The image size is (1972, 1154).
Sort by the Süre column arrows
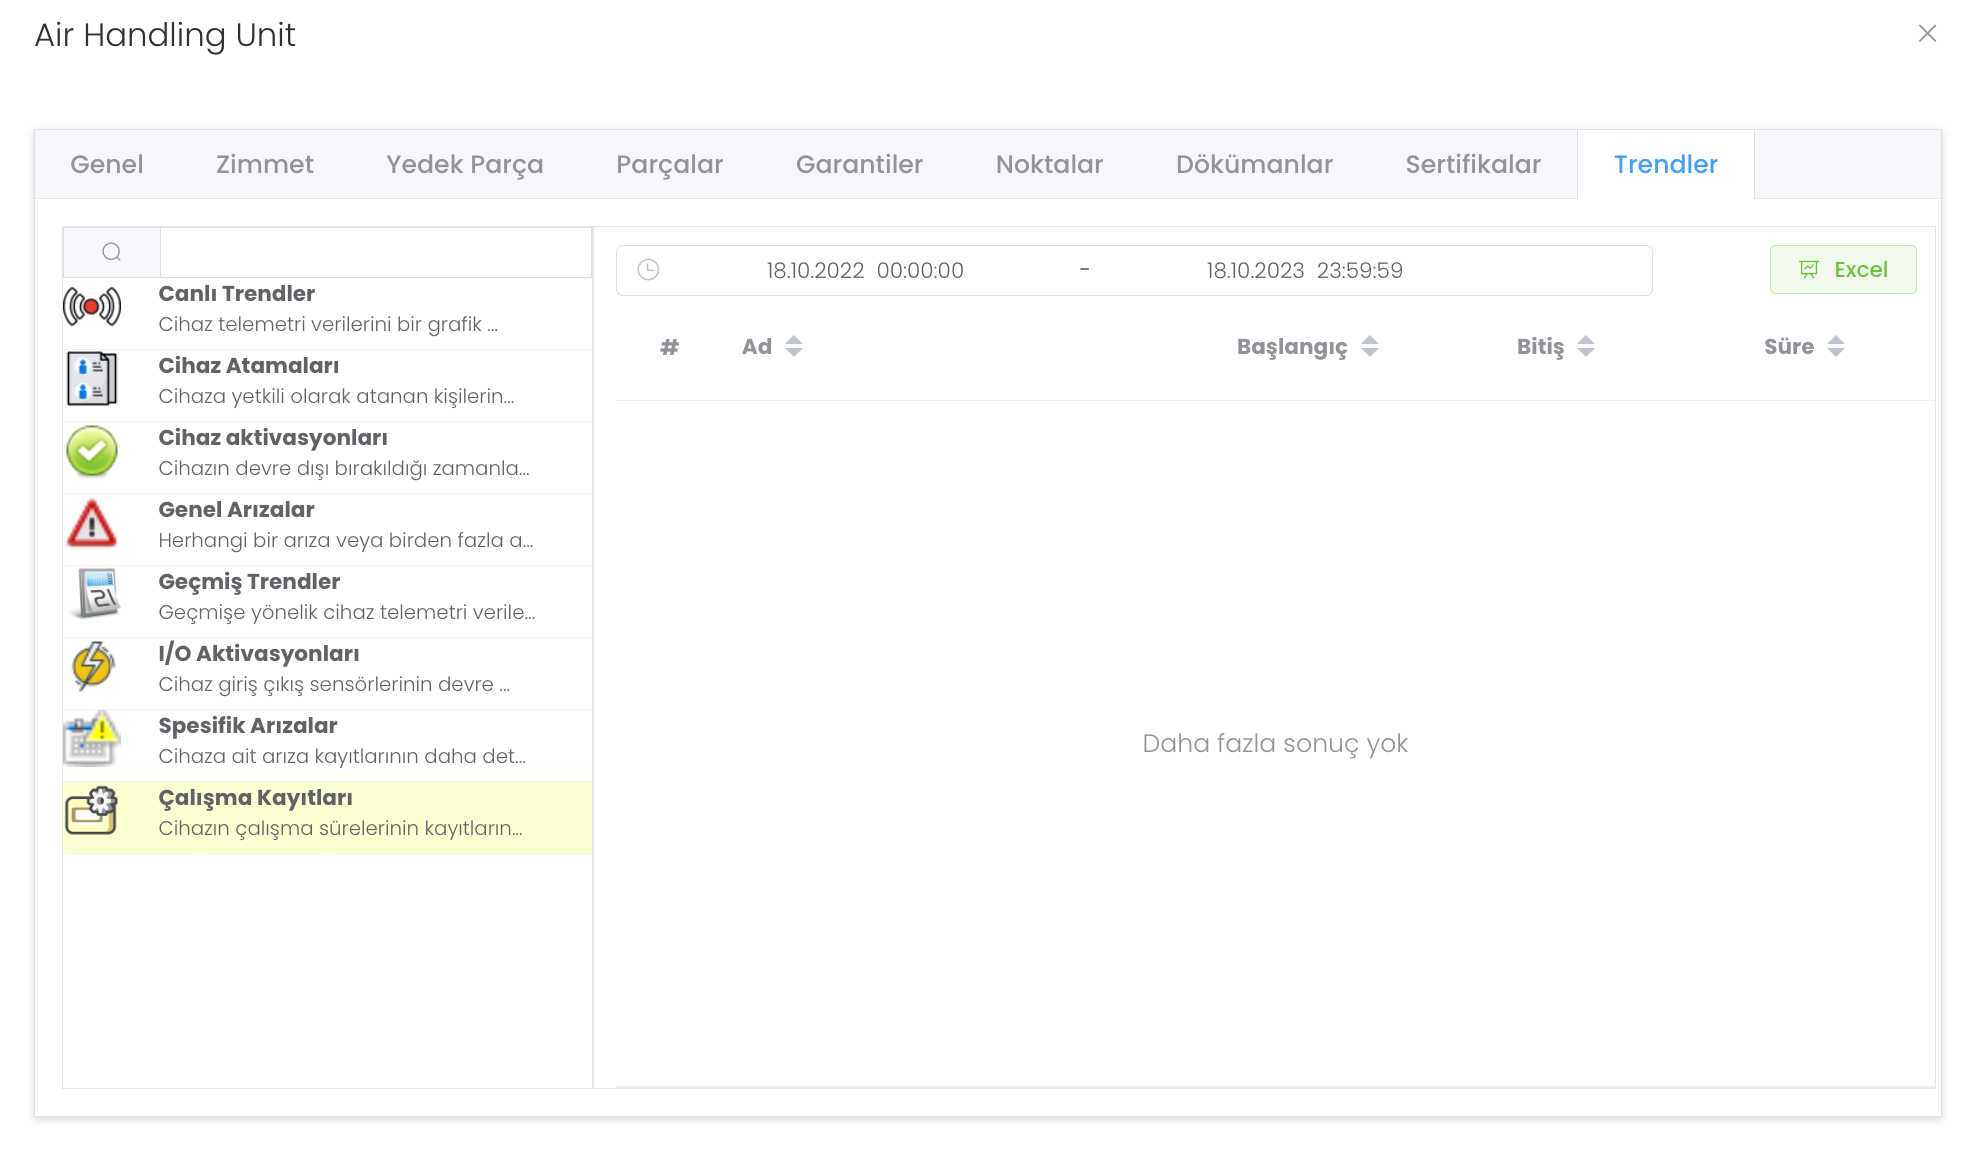coord(1835,347)
